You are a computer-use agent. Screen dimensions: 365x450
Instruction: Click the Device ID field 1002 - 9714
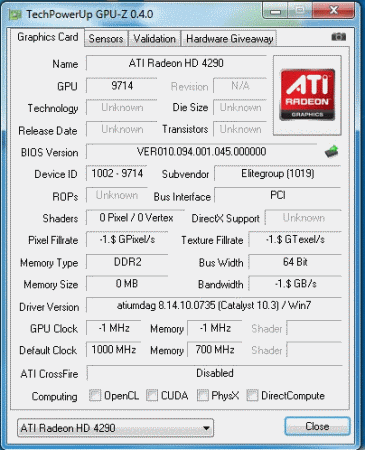tap(117, 173)
